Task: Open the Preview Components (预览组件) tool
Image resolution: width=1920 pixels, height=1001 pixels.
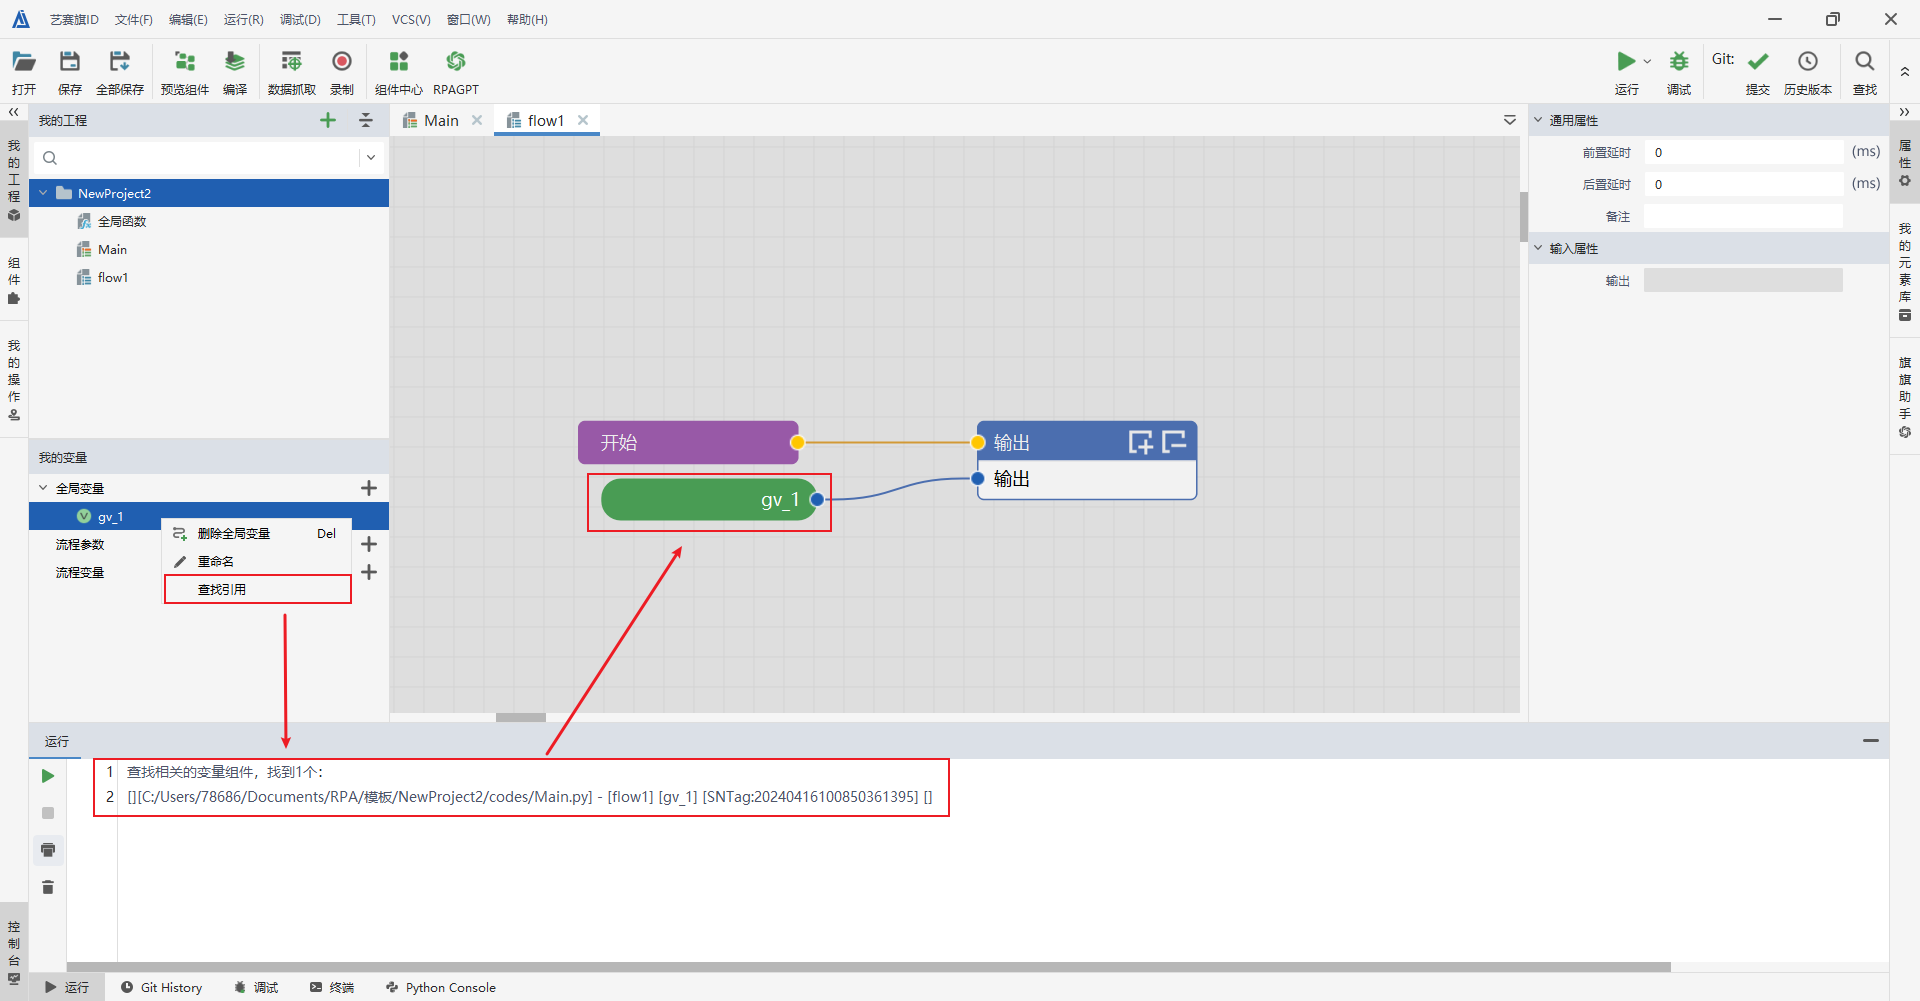Action: (185, 62)
